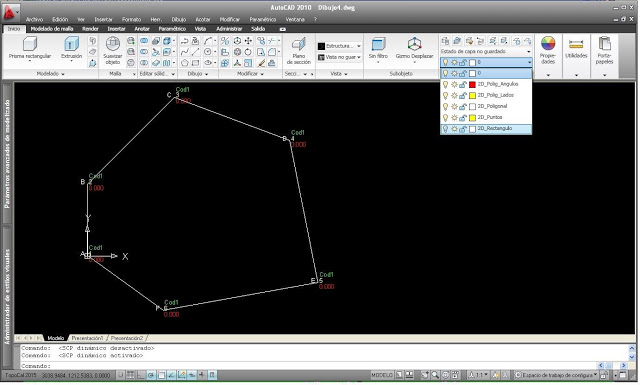
Task: Pick the Polygon draw tool
Action: 184,63
